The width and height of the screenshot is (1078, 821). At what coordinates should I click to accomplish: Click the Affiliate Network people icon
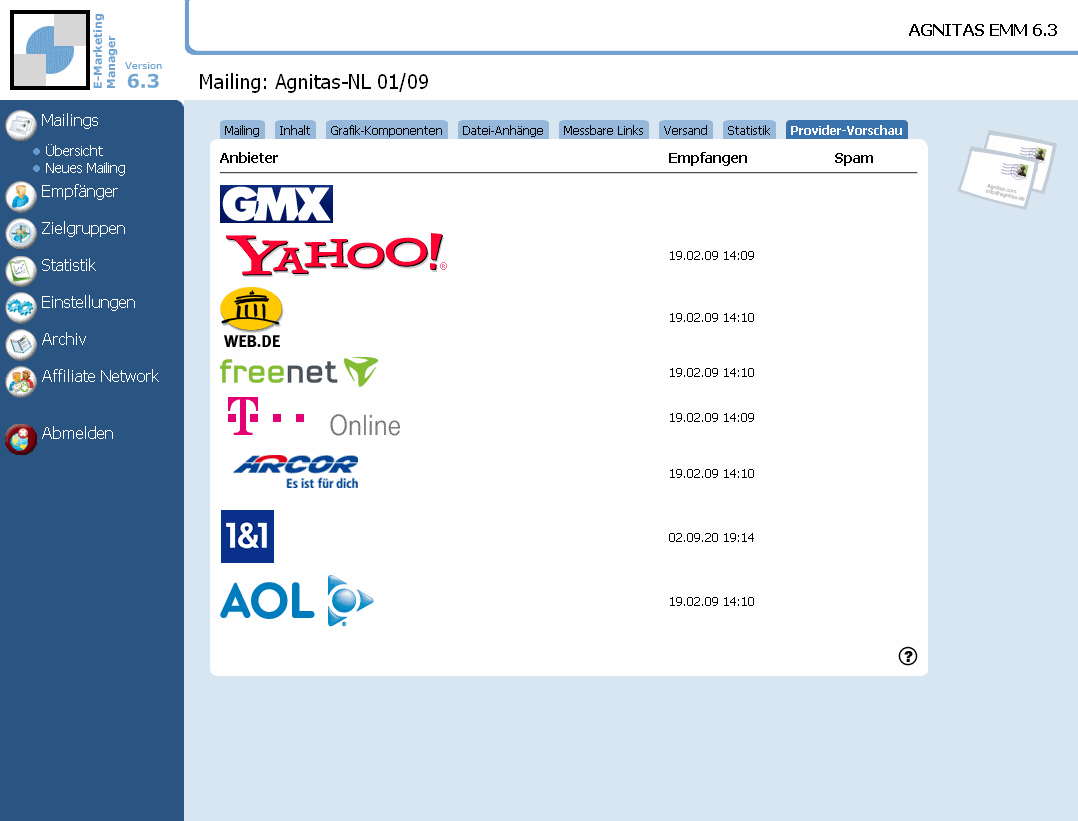tap(21, 382)
